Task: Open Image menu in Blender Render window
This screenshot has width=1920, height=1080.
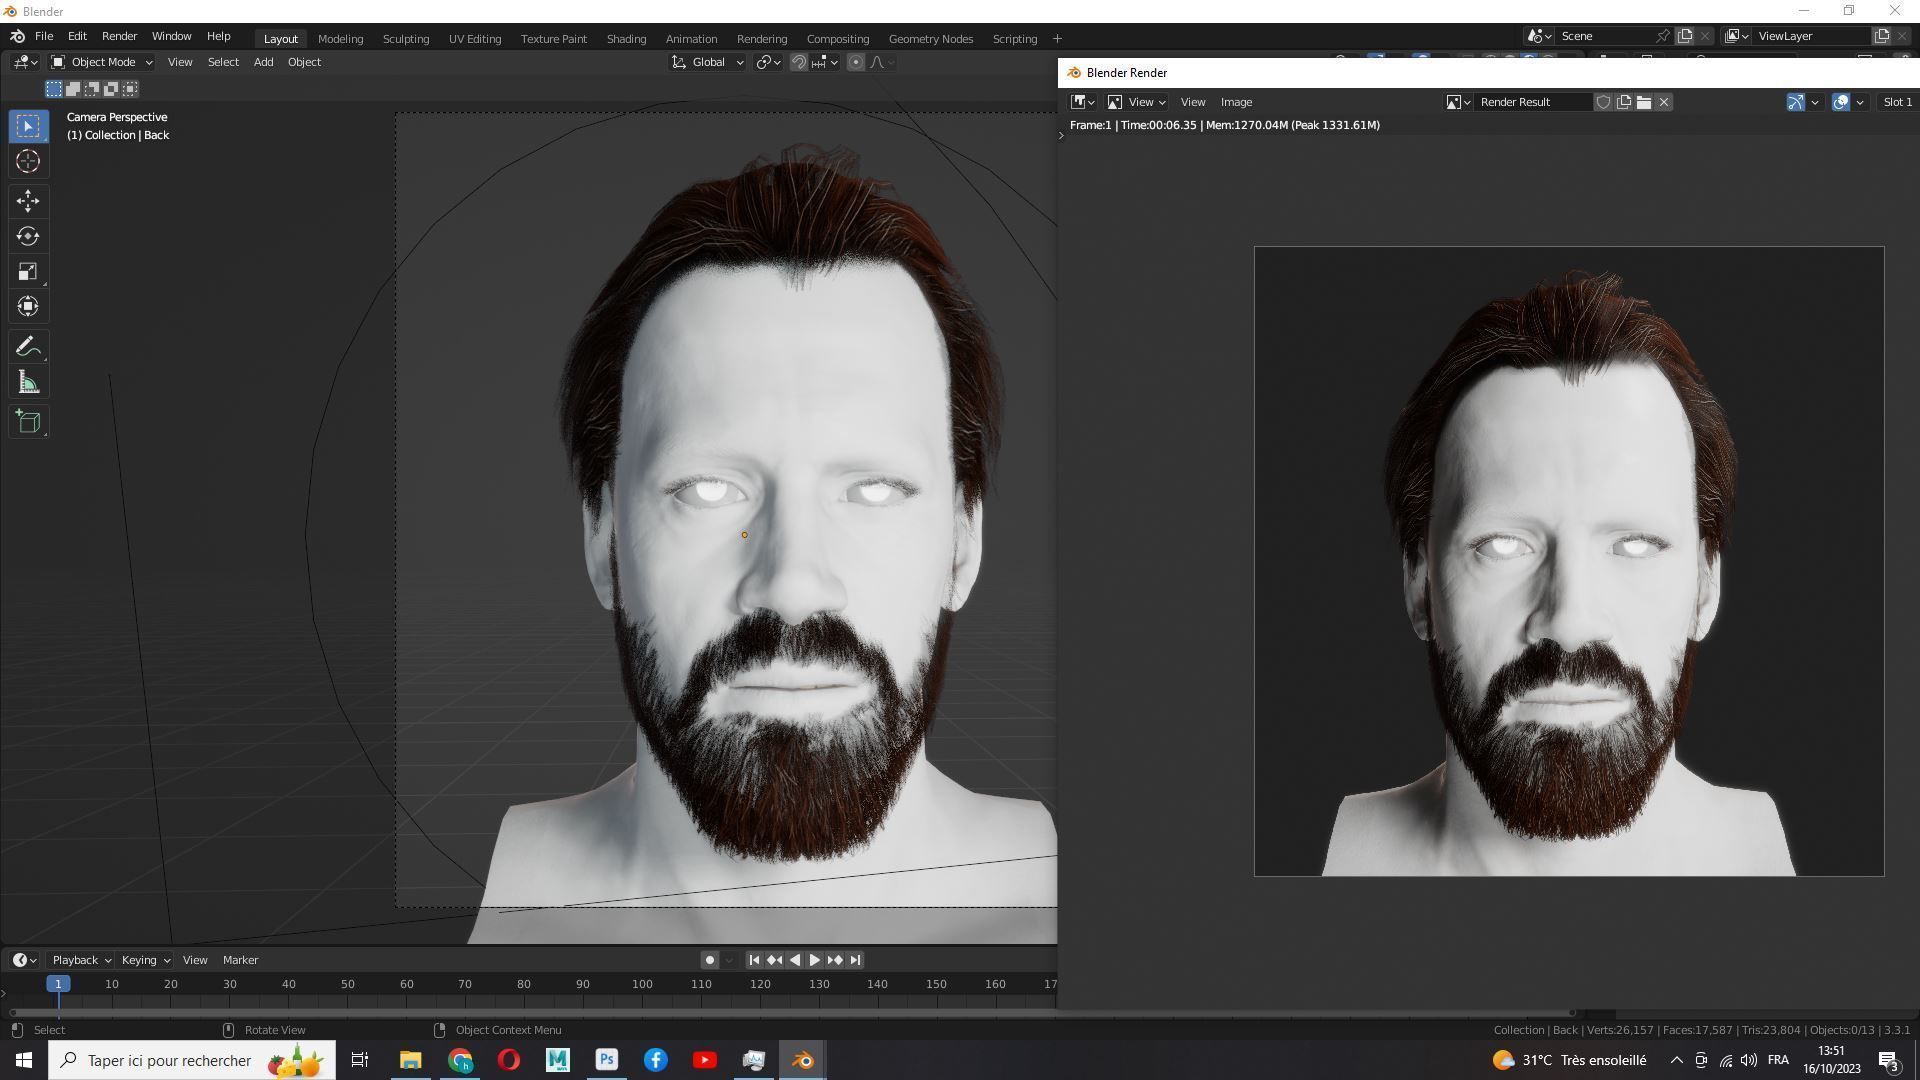Action: point(1236,102)
